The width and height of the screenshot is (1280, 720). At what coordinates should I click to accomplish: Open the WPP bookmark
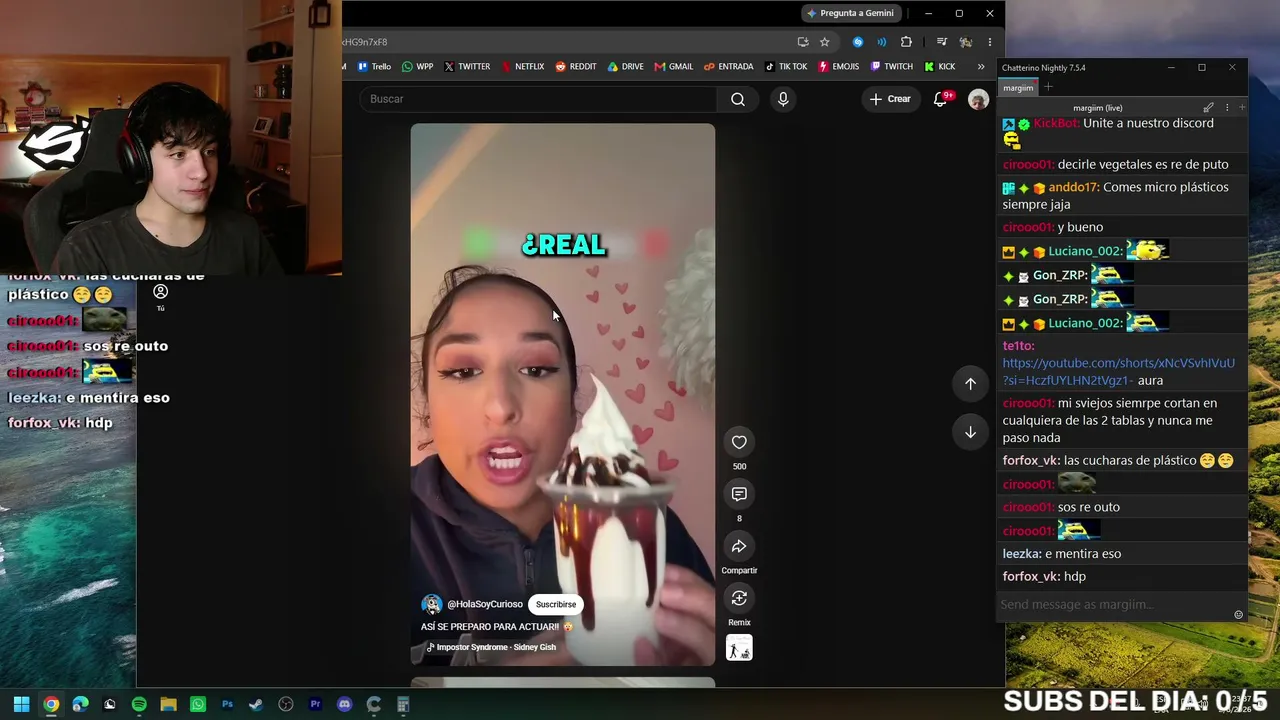point(418,67)
